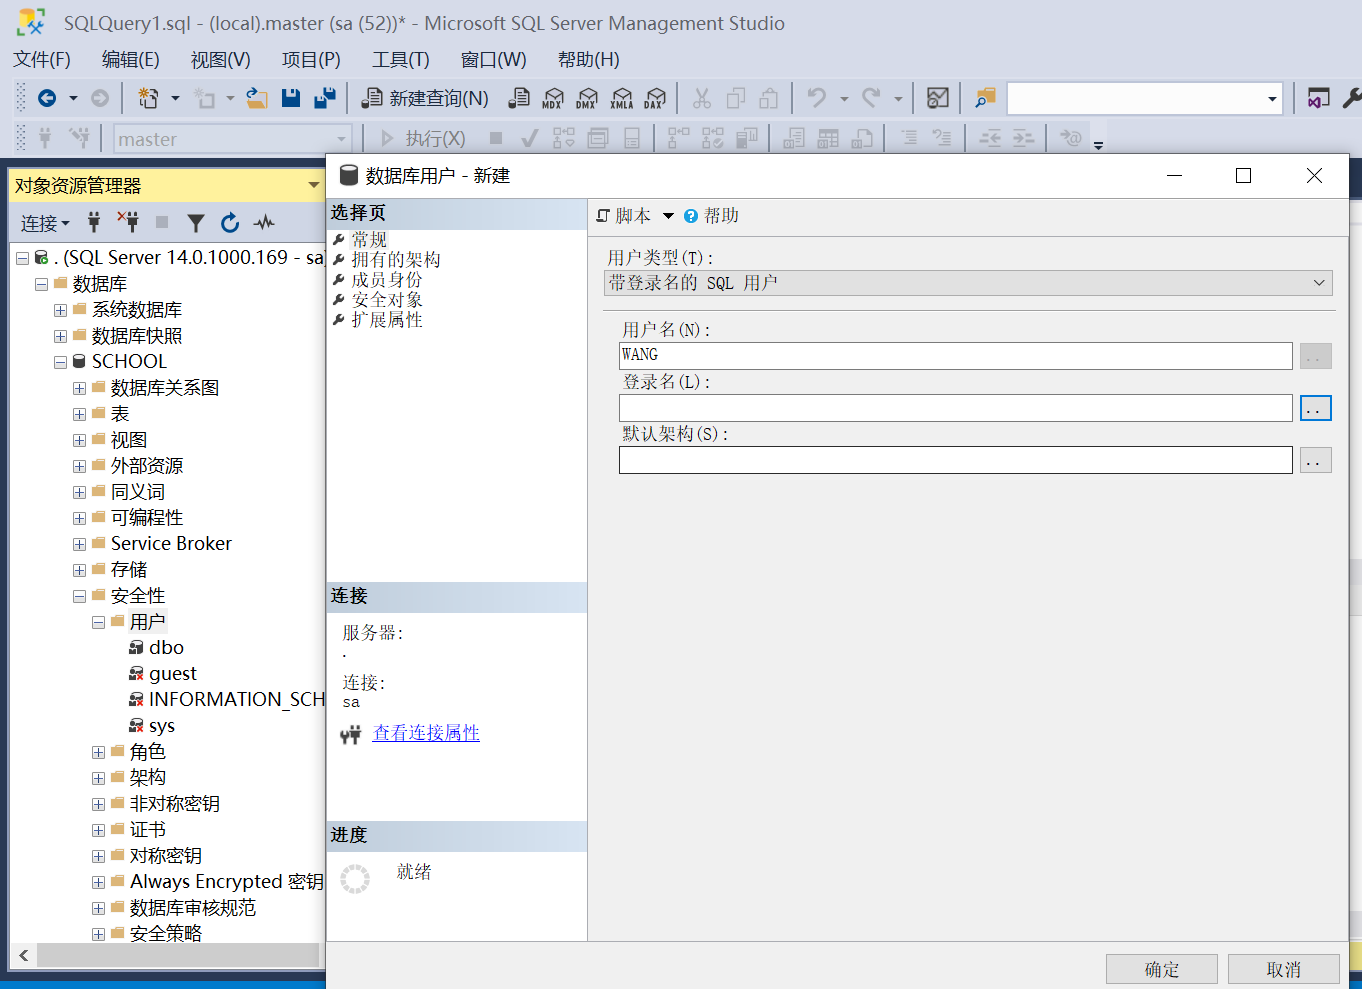Expand the Roles (角色) folder
The image size is (1362, 989).
pos(98,752)
